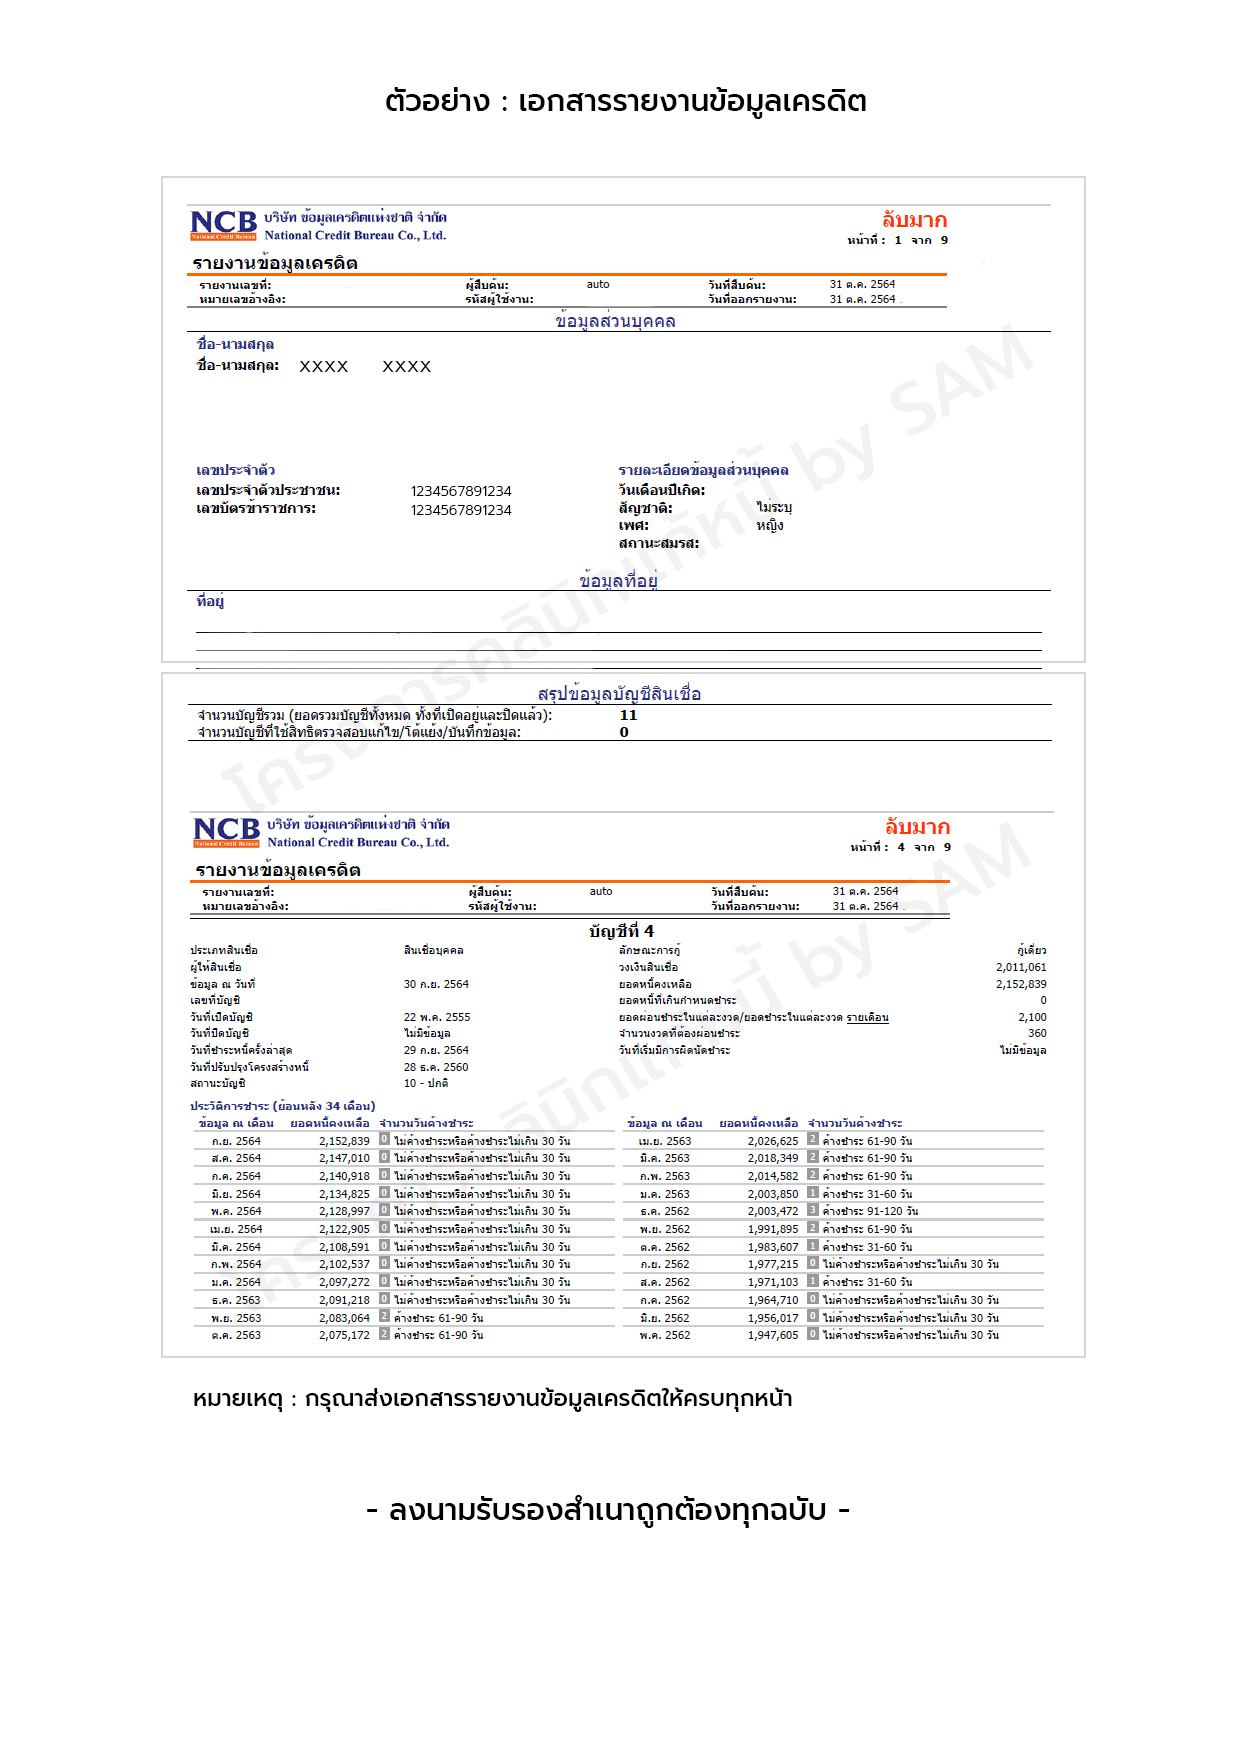The width and height of the screenshot is (1240, 1754).
Task: Click the พ.ย. 2562 month cell
Action: click(x=665, y=1229)
